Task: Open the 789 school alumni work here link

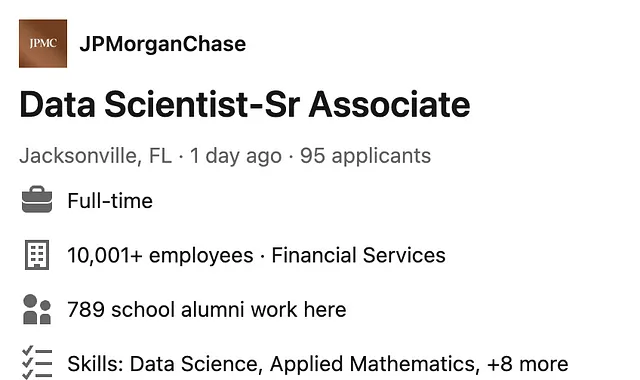Action: [207, 309]
